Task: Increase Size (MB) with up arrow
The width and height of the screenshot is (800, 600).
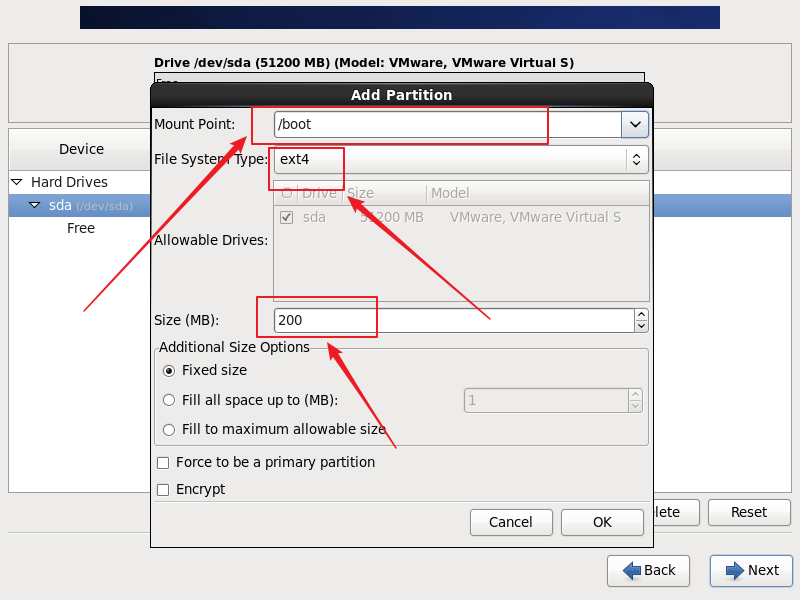Action: (x=641, y=314)
